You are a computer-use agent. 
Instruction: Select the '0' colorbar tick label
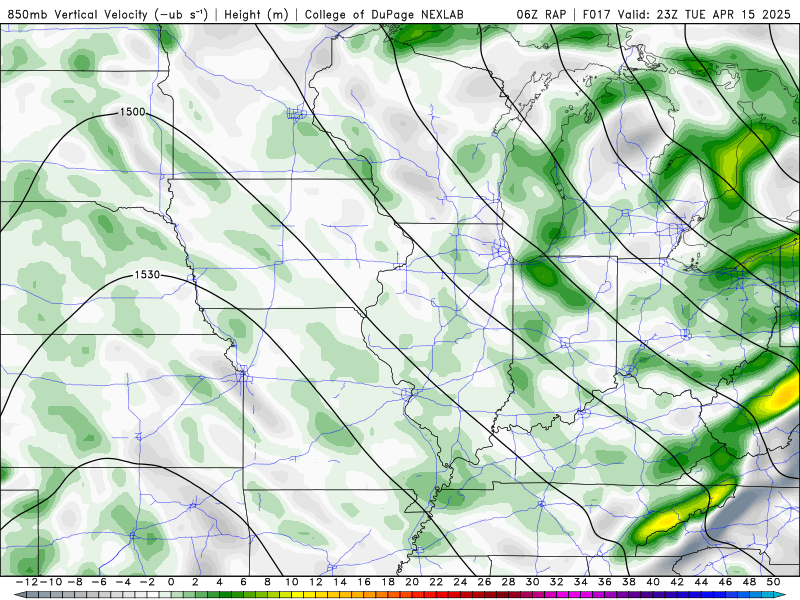[x=171, y=582]
